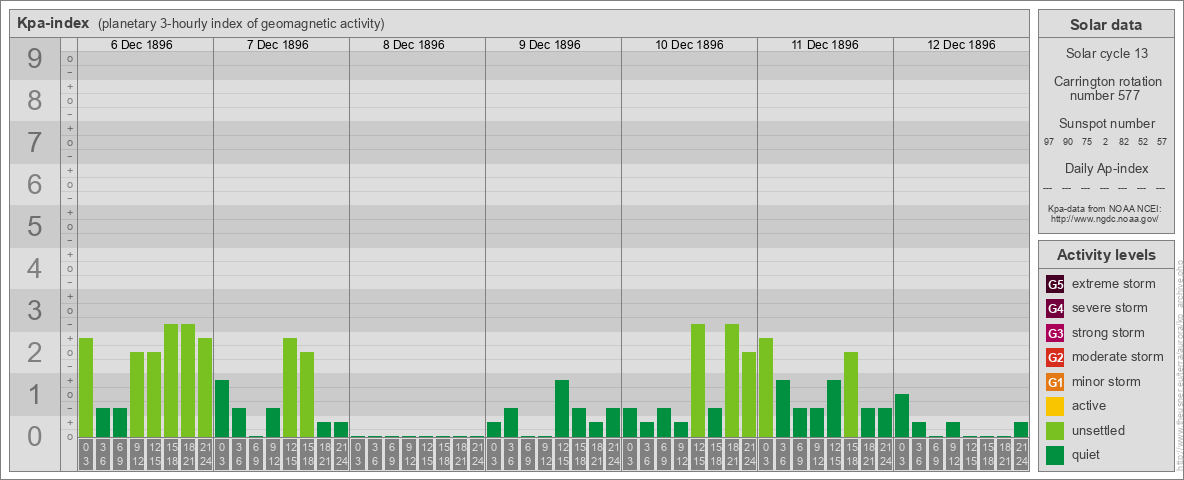Image resolution: width=1184 pixels, height=480 pixels.
Task: Click sunspot number value 2
Action: click(x=1105, y=142)
